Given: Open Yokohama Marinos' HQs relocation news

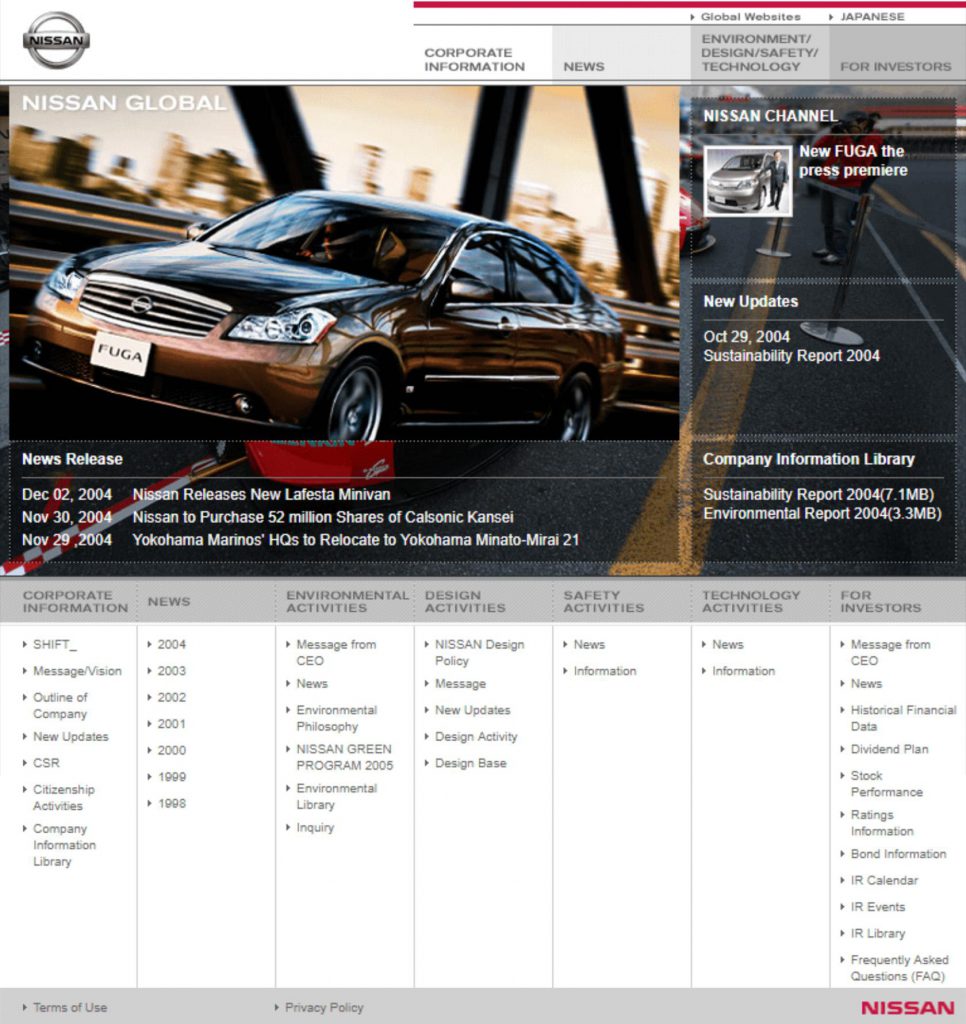Looking at the screenshot, I should coord(356,540).
